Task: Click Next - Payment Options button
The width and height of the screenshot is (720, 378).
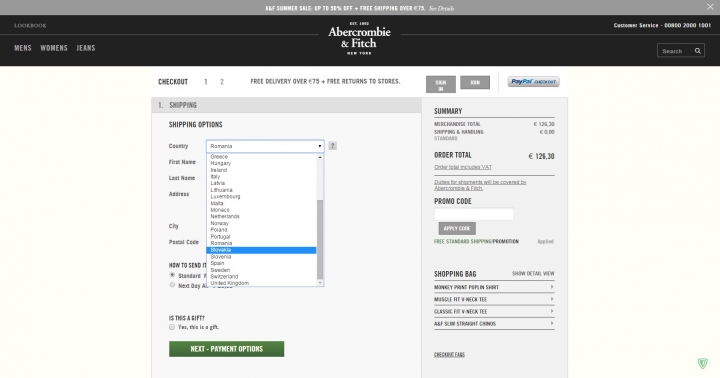Action: [x=226, y=349]
